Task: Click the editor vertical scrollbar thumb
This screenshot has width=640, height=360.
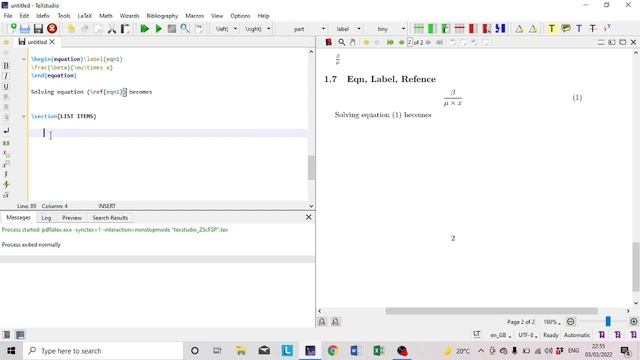Action: (311, 167)
